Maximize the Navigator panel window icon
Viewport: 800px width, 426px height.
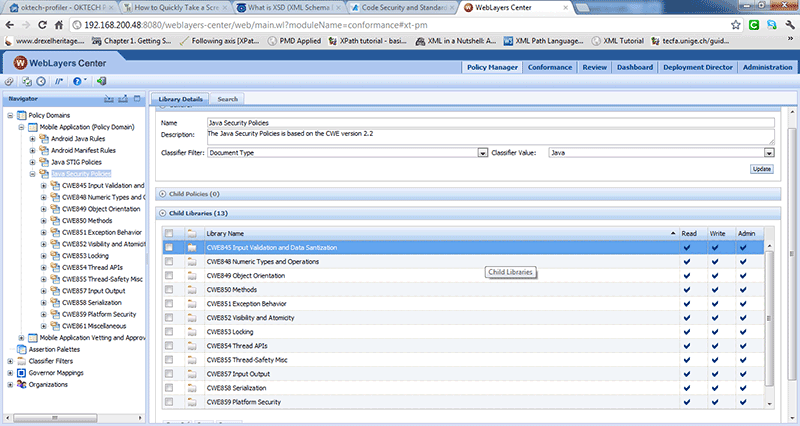tap(137, 99)
